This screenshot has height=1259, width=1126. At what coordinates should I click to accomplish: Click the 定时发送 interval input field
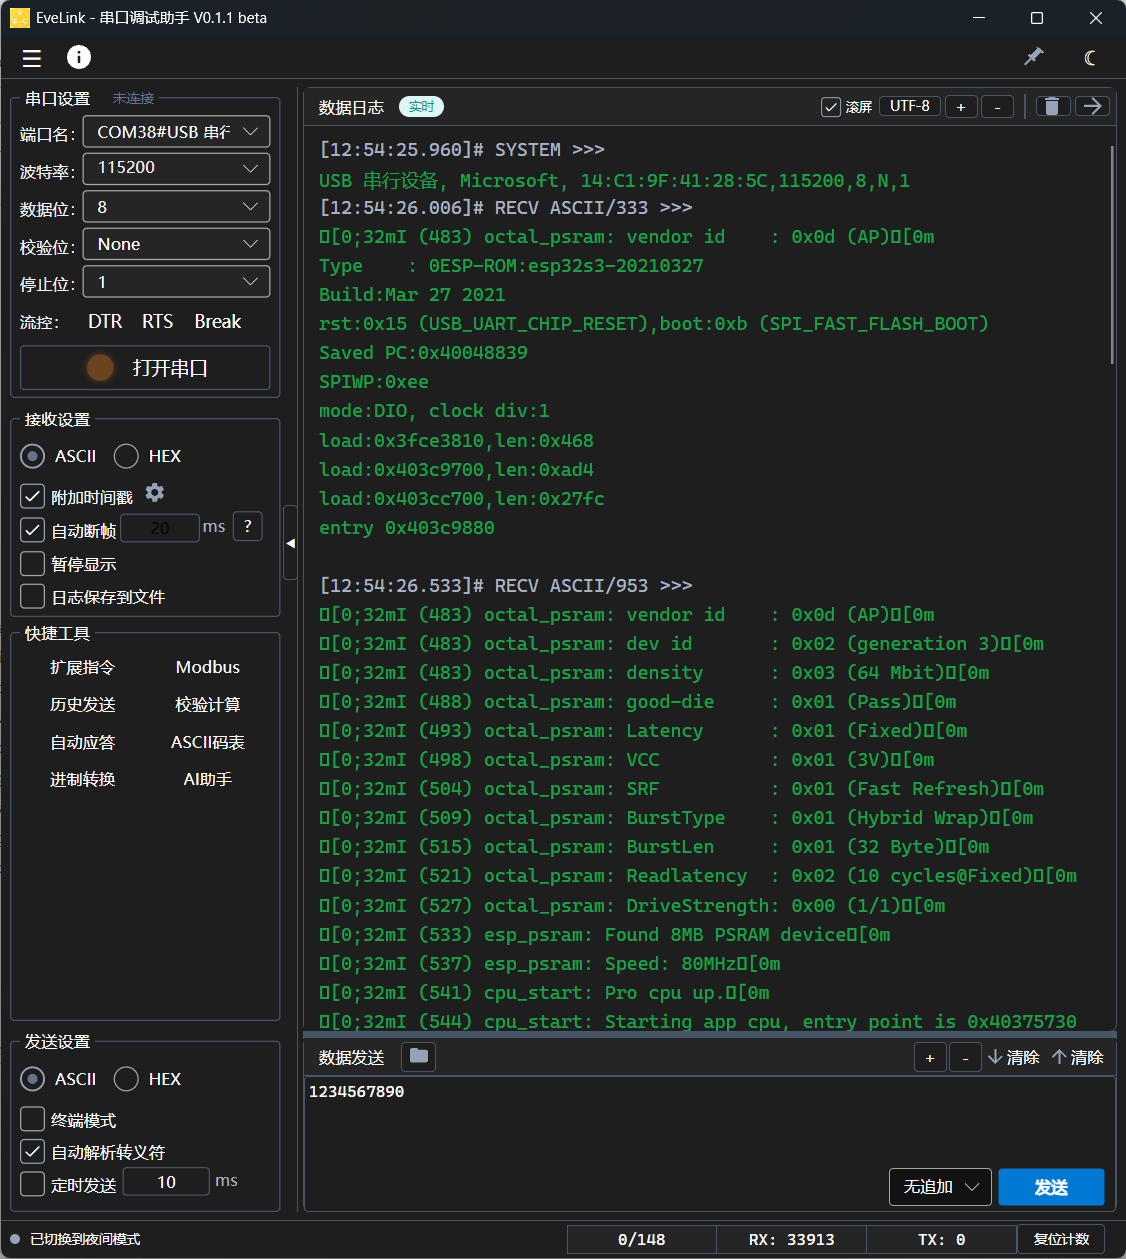pos(167,1182)
